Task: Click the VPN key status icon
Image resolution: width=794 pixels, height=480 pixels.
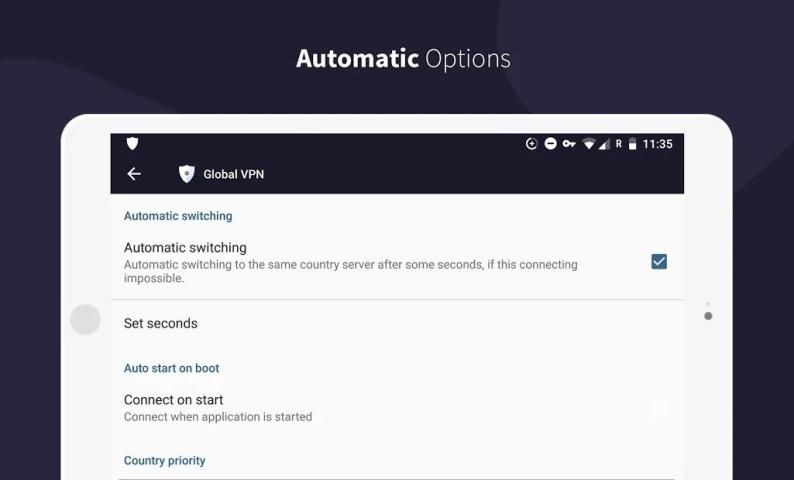Action: 569,144
